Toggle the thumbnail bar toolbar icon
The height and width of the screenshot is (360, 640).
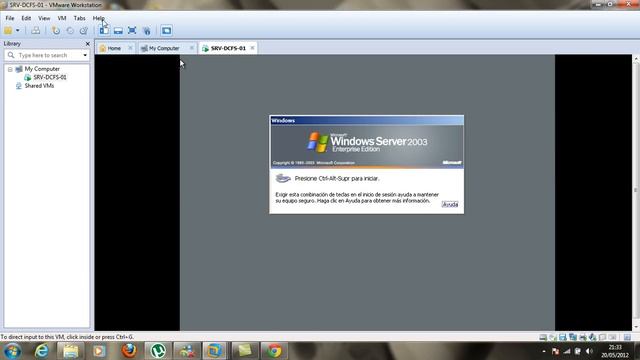[118, 31]
